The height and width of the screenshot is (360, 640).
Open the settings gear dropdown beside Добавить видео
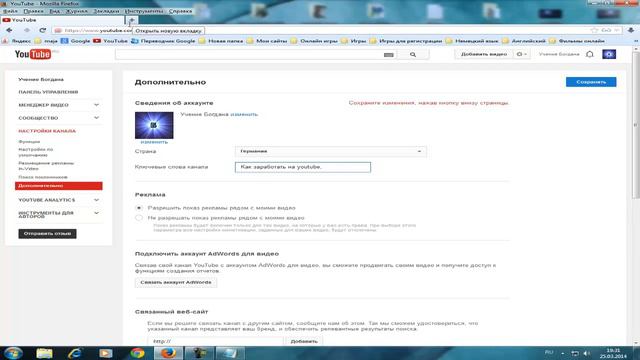(x=521, y=54)
